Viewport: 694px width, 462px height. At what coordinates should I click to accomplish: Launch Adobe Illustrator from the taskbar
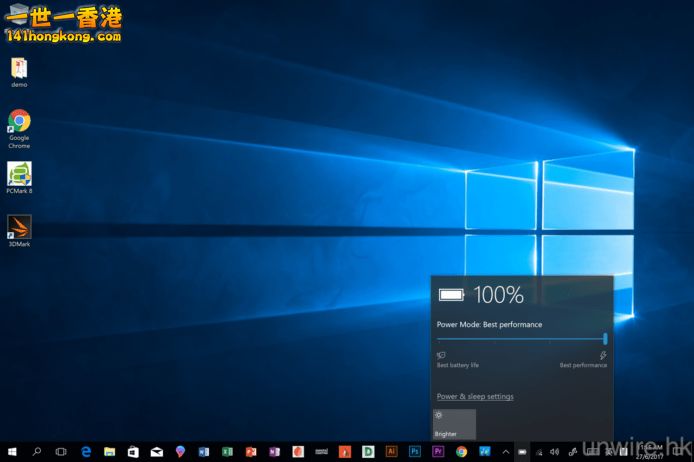[x=391, y=451]
